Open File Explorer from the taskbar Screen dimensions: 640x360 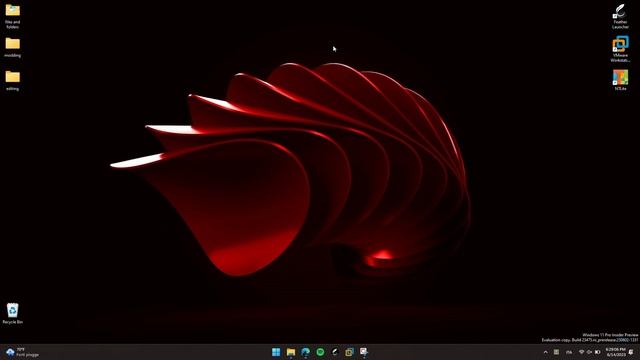291,352
